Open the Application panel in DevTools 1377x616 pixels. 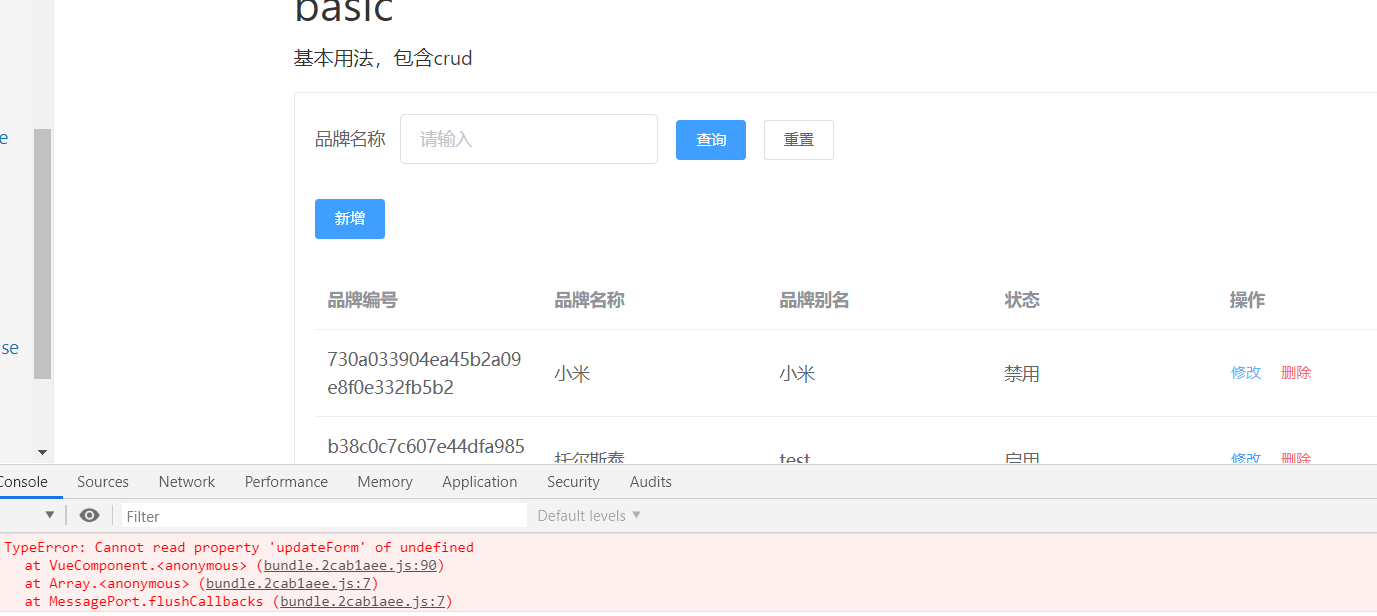479,481
